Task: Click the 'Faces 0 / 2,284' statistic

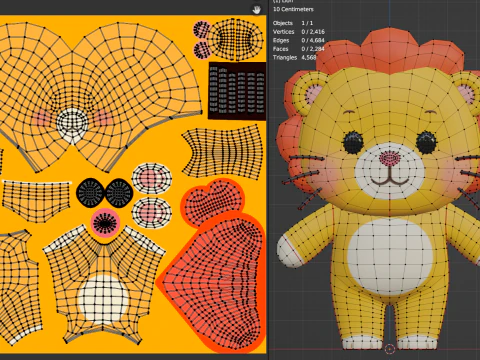Action: click(x=299, y=49)
